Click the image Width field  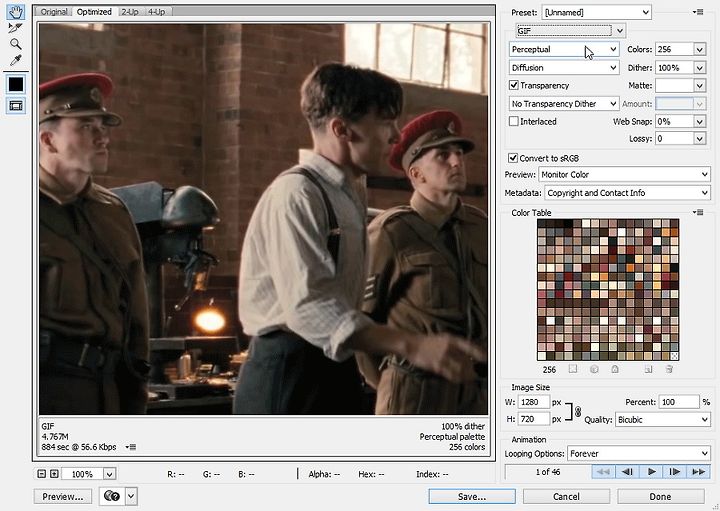534,402
